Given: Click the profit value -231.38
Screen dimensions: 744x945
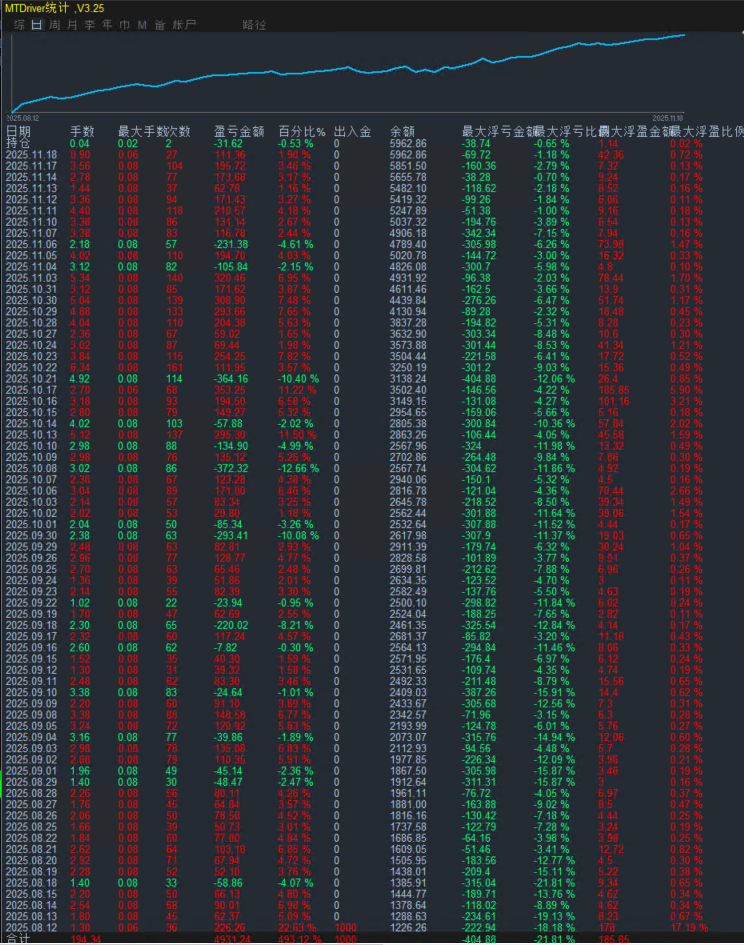Looking at the screenshot, I should [230, 245].
